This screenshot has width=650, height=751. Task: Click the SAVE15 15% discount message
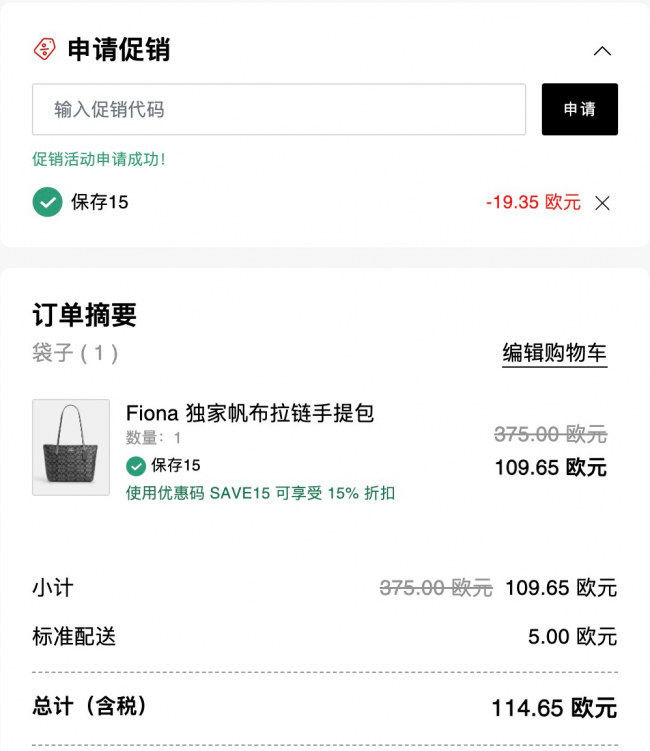click(260, 493)
